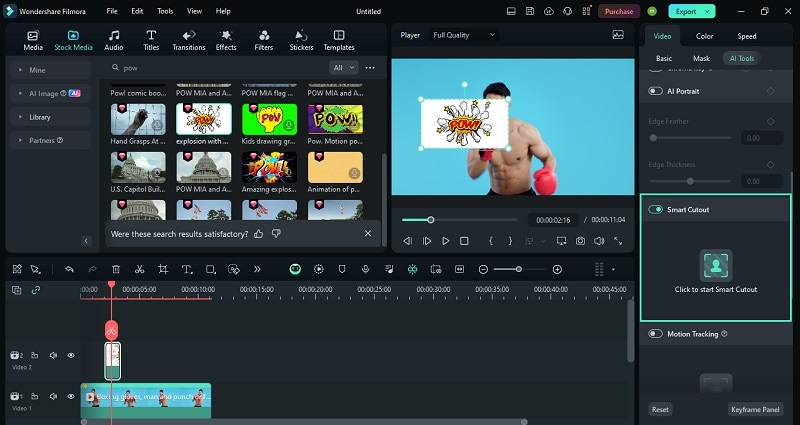Expand the Export button dropdown arrow

707,11
